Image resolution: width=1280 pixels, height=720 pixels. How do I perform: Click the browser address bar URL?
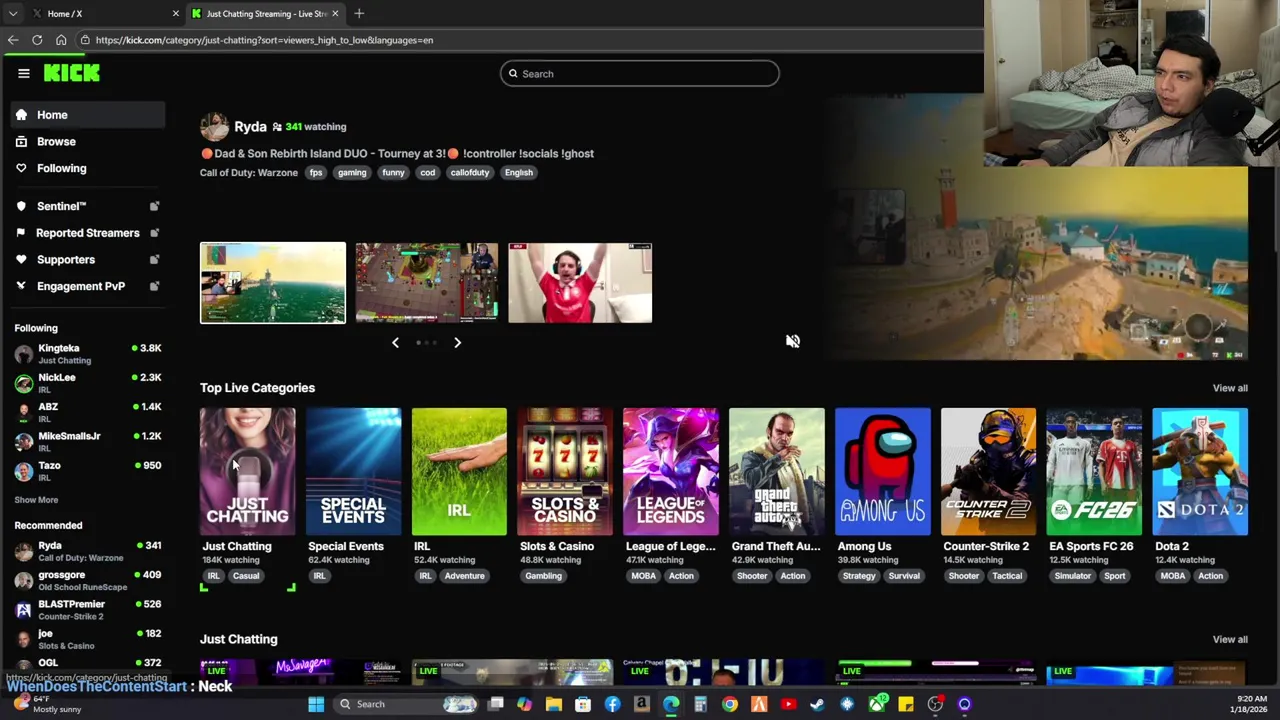coord(264,40)
